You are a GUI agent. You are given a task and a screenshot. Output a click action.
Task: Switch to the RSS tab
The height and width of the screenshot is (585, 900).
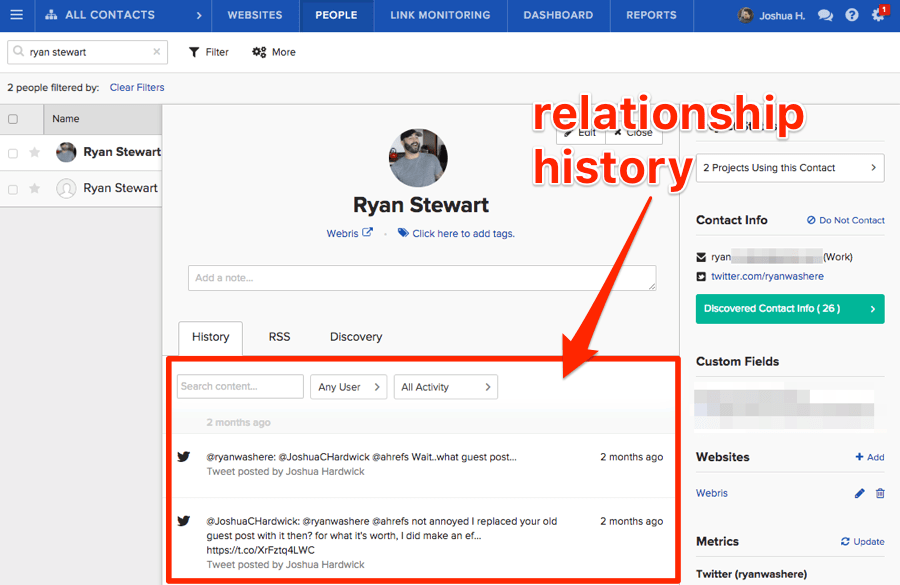click(279, 337)
